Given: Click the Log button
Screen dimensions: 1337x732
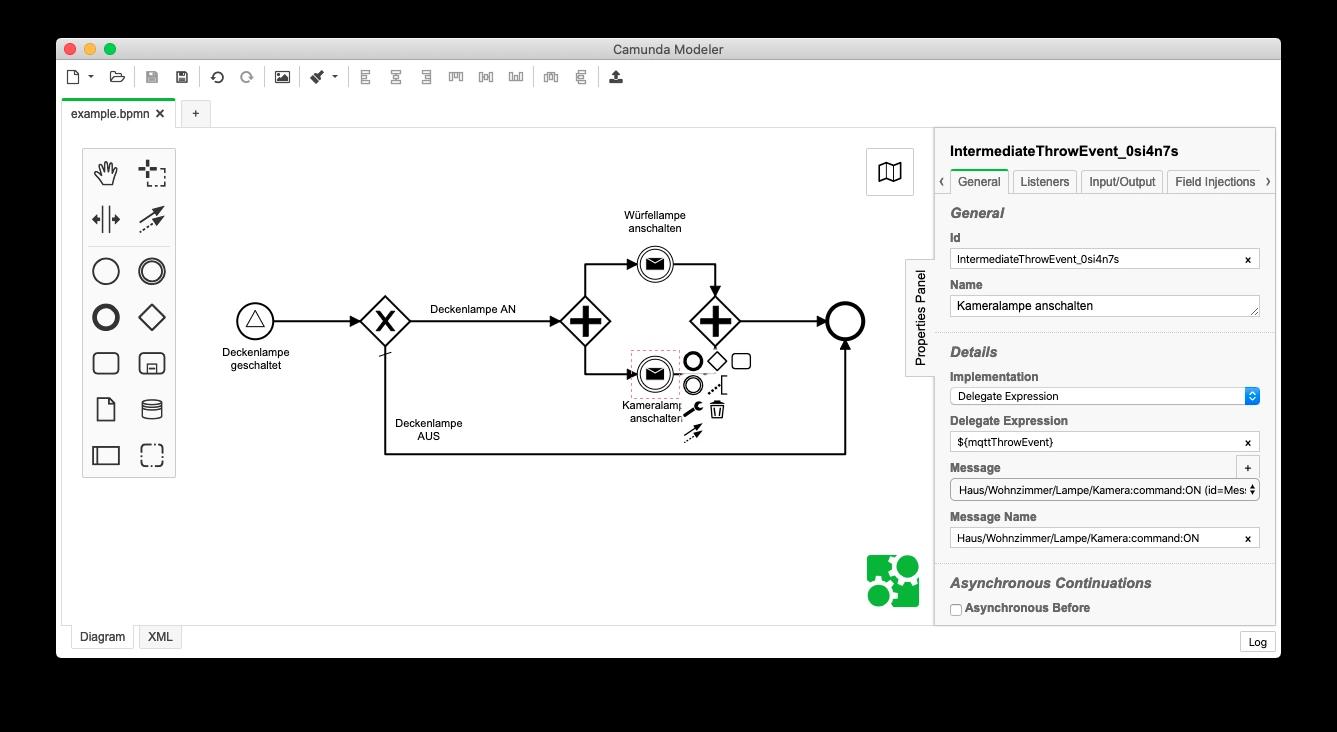Looking at the screenshot, I should pyautogui.click(x=1257, y=642).
